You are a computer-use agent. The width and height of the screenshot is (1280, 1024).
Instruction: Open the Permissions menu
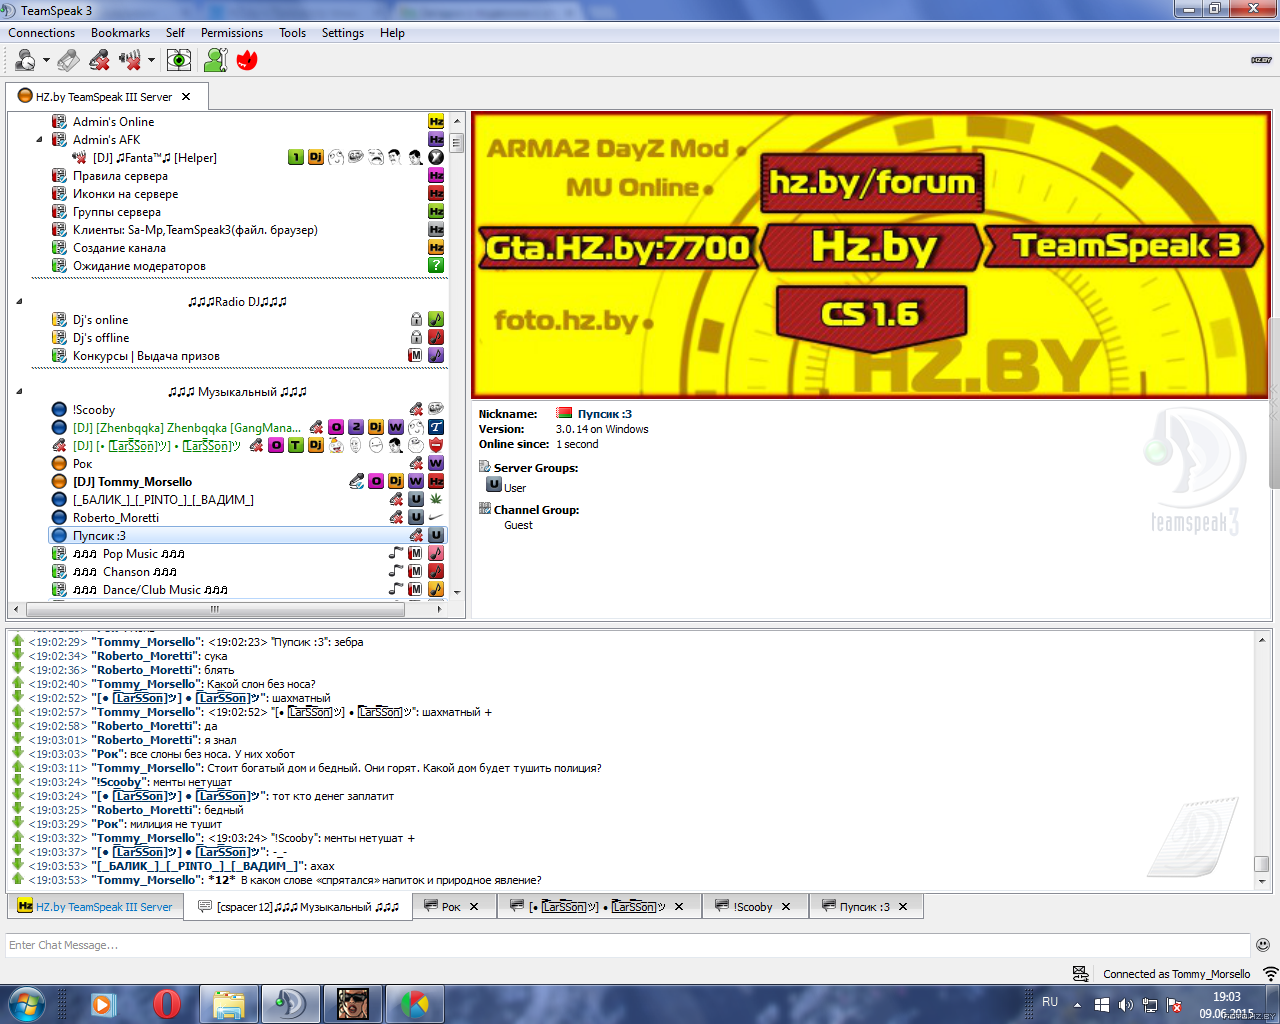232,33
